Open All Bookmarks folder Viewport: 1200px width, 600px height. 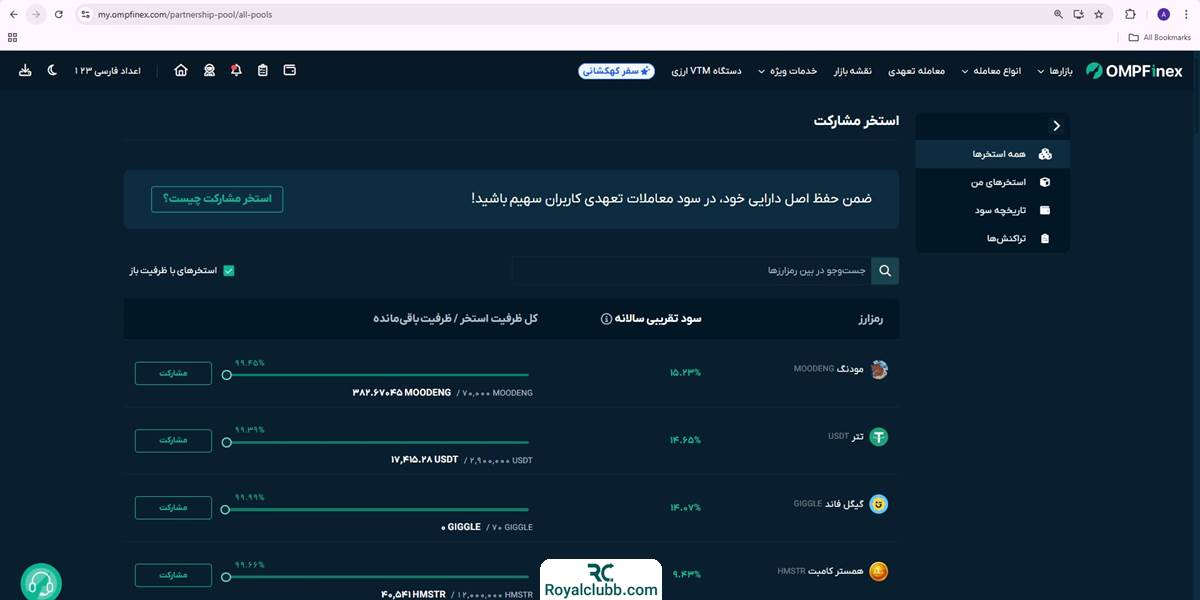point(1159,38)
